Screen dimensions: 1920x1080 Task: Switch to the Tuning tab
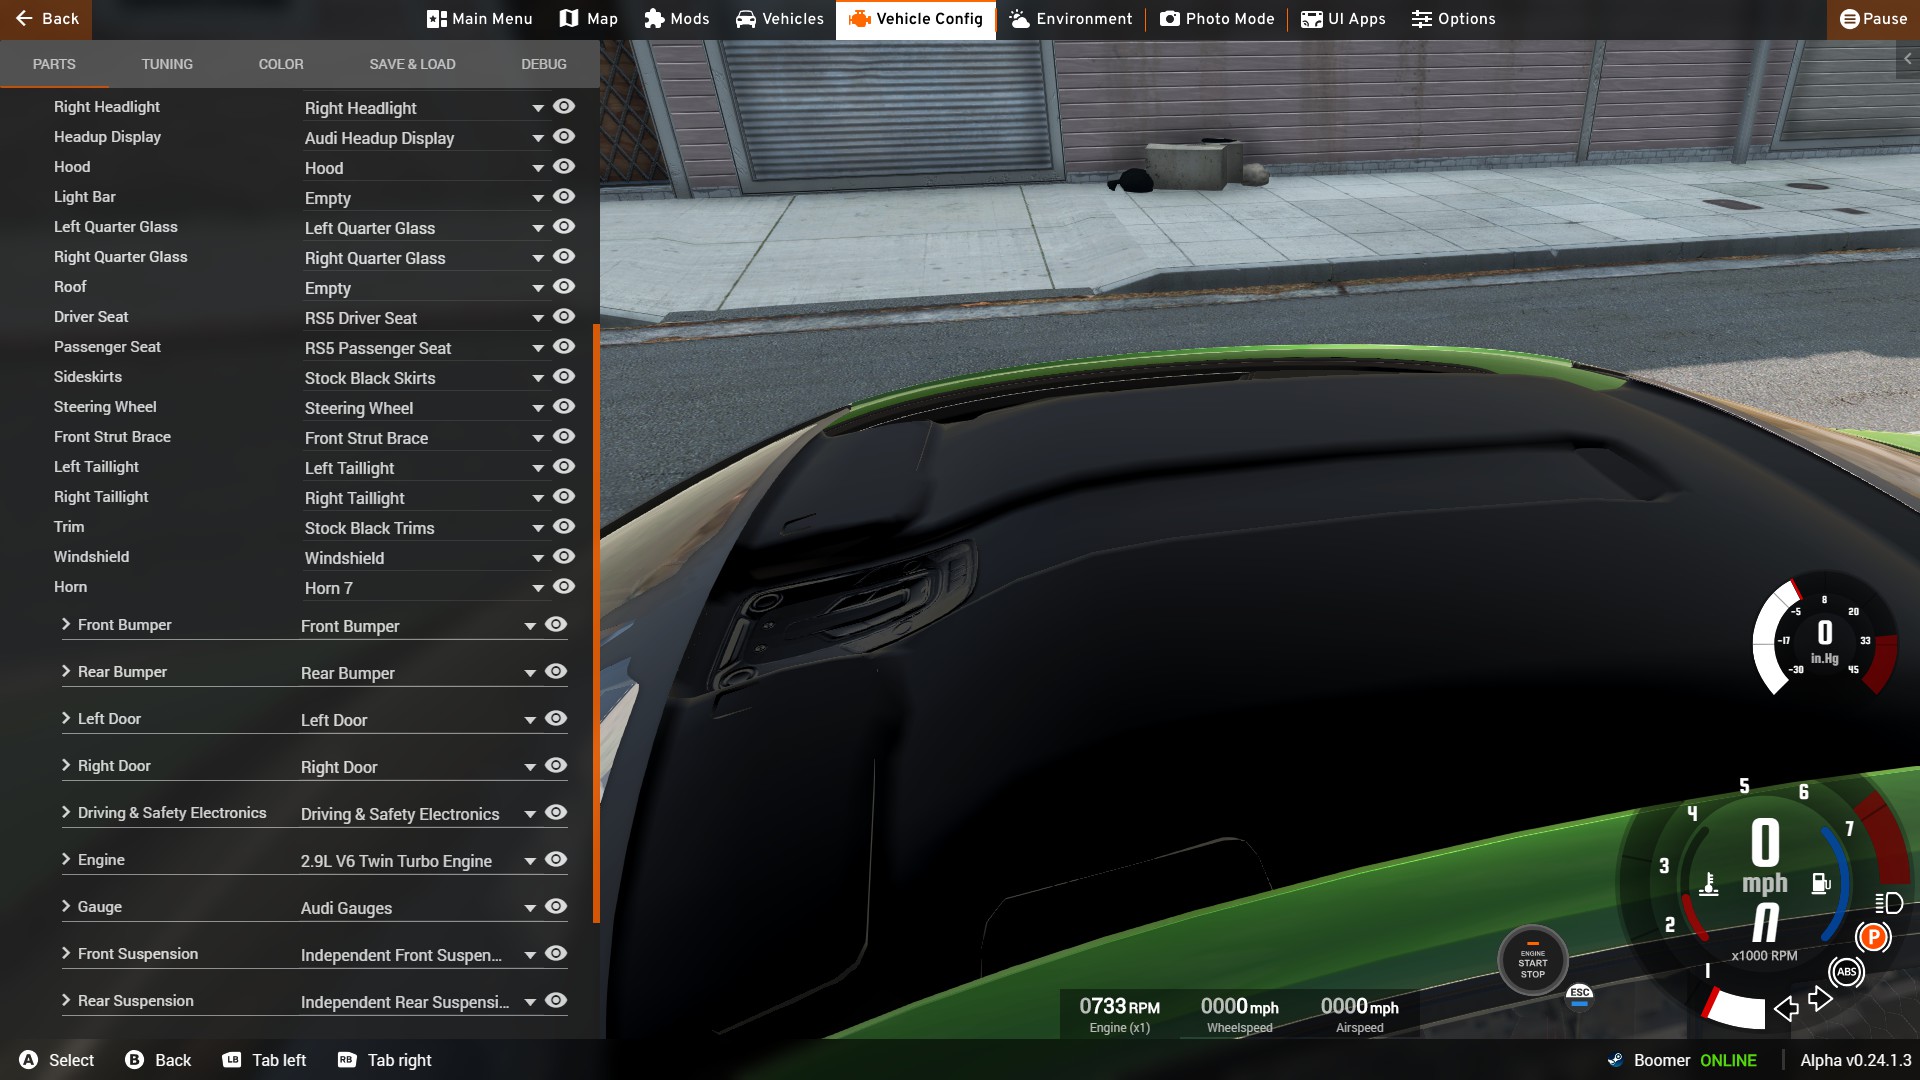167,64
